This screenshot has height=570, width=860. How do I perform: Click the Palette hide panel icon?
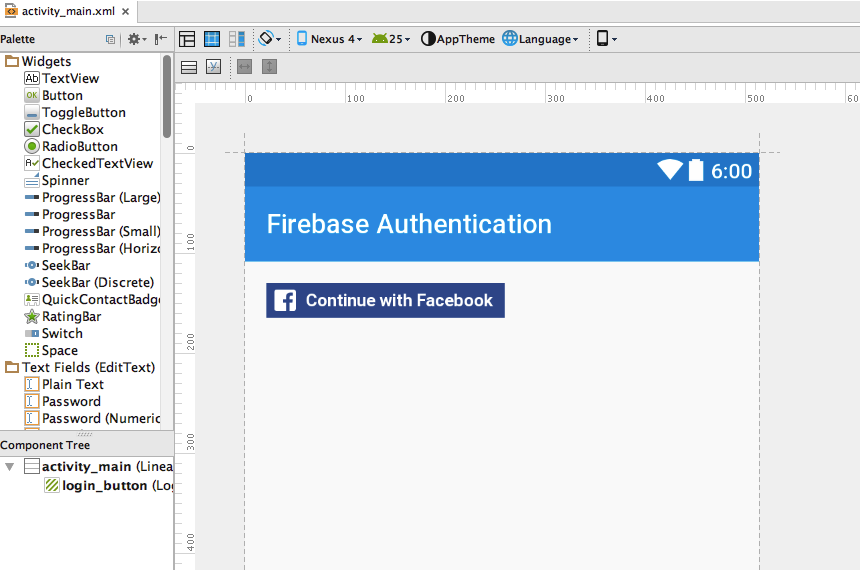click(161, 39)
